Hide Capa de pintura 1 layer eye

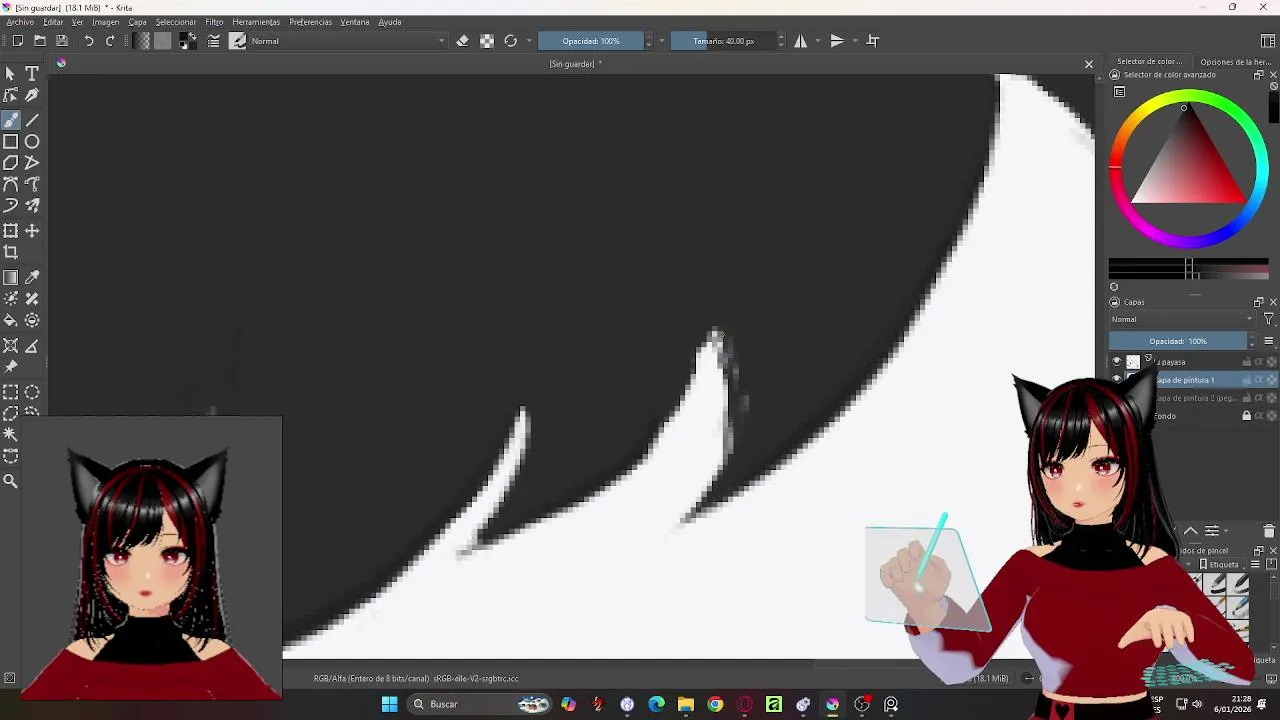pyautogui.click(x=1117, y=380)
